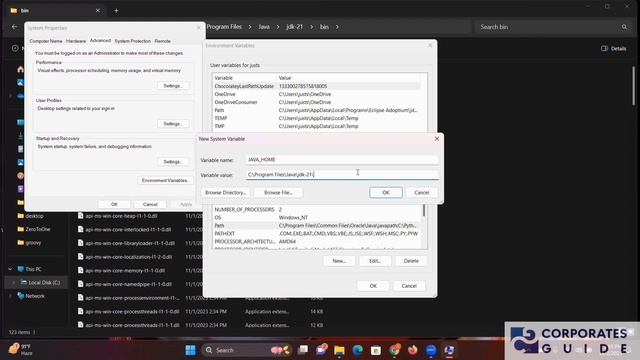The image size is (640, 360).
Task: Click OK in System Properties window
Action: point(114,204)
